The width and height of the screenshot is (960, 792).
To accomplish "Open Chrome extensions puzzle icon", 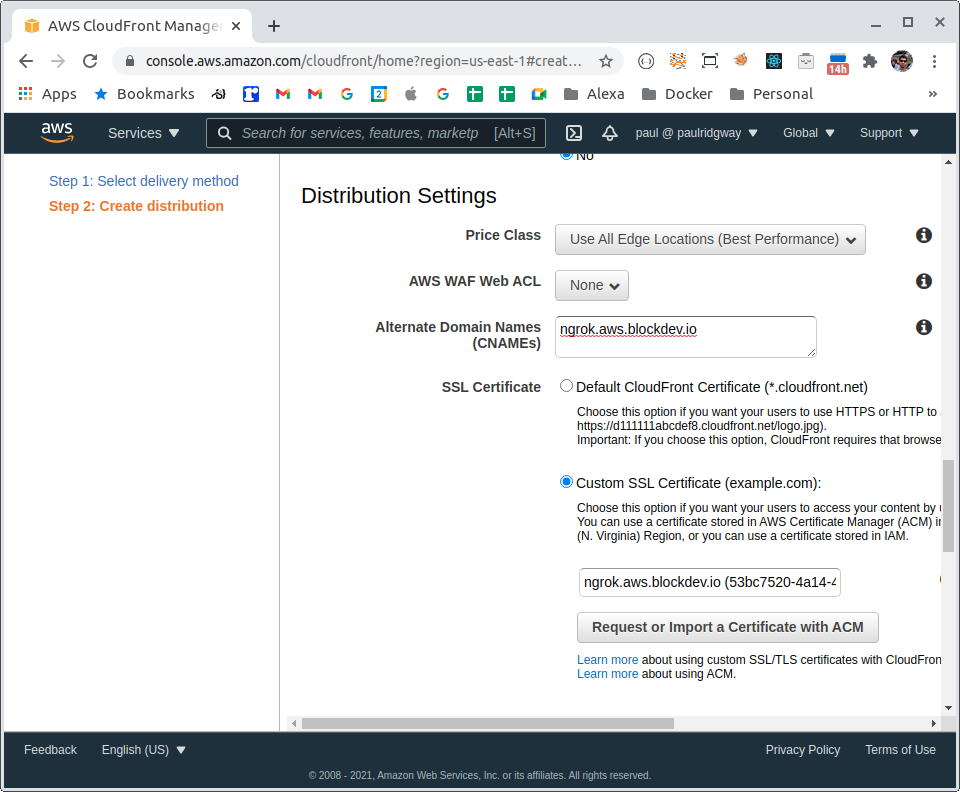I will point(869,61).
